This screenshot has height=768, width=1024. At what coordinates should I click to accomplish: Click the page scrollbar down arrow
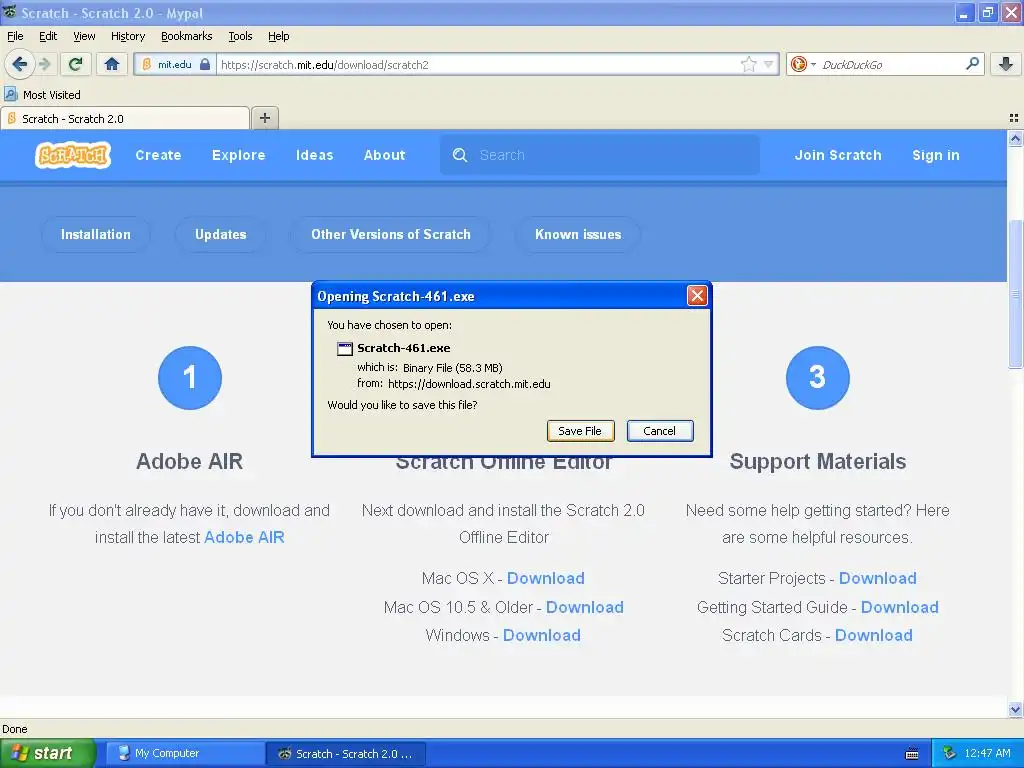(1015, 709)
